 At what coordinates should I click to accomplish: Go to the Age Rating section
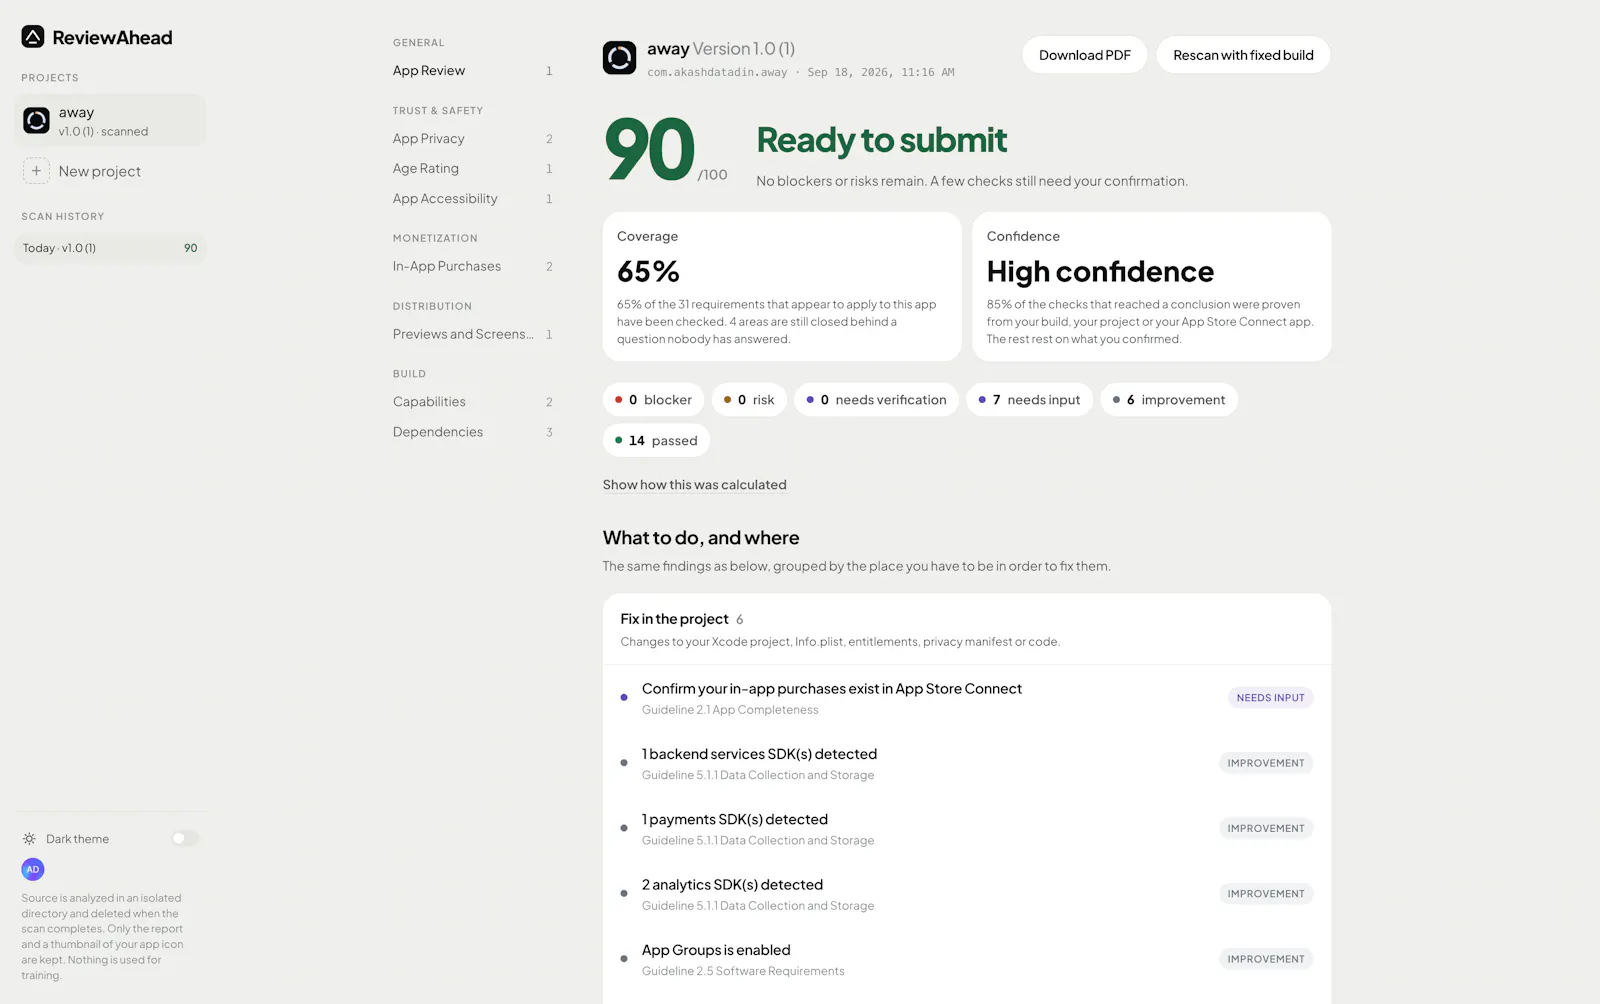click(x=472, y=169)
